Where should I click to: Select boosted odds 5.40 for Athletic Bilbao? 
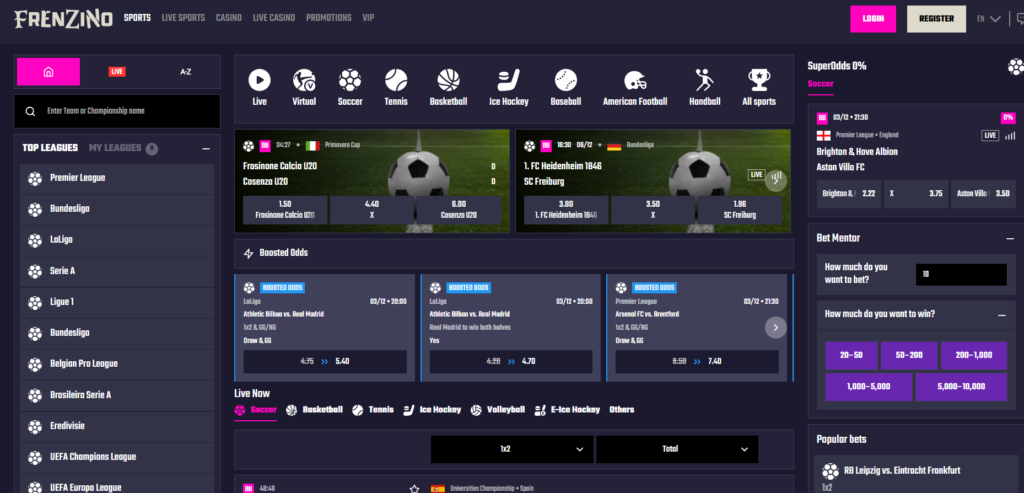point(325,361)
